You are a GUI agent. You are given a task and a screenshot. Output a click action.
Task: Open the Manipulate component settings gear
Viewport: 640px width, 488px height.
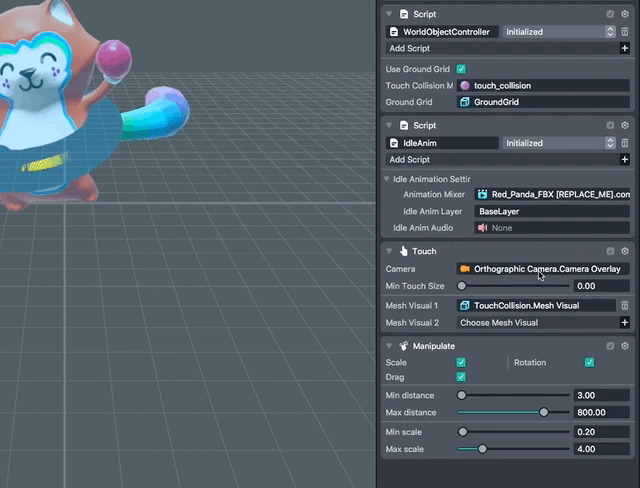point(625,346)
